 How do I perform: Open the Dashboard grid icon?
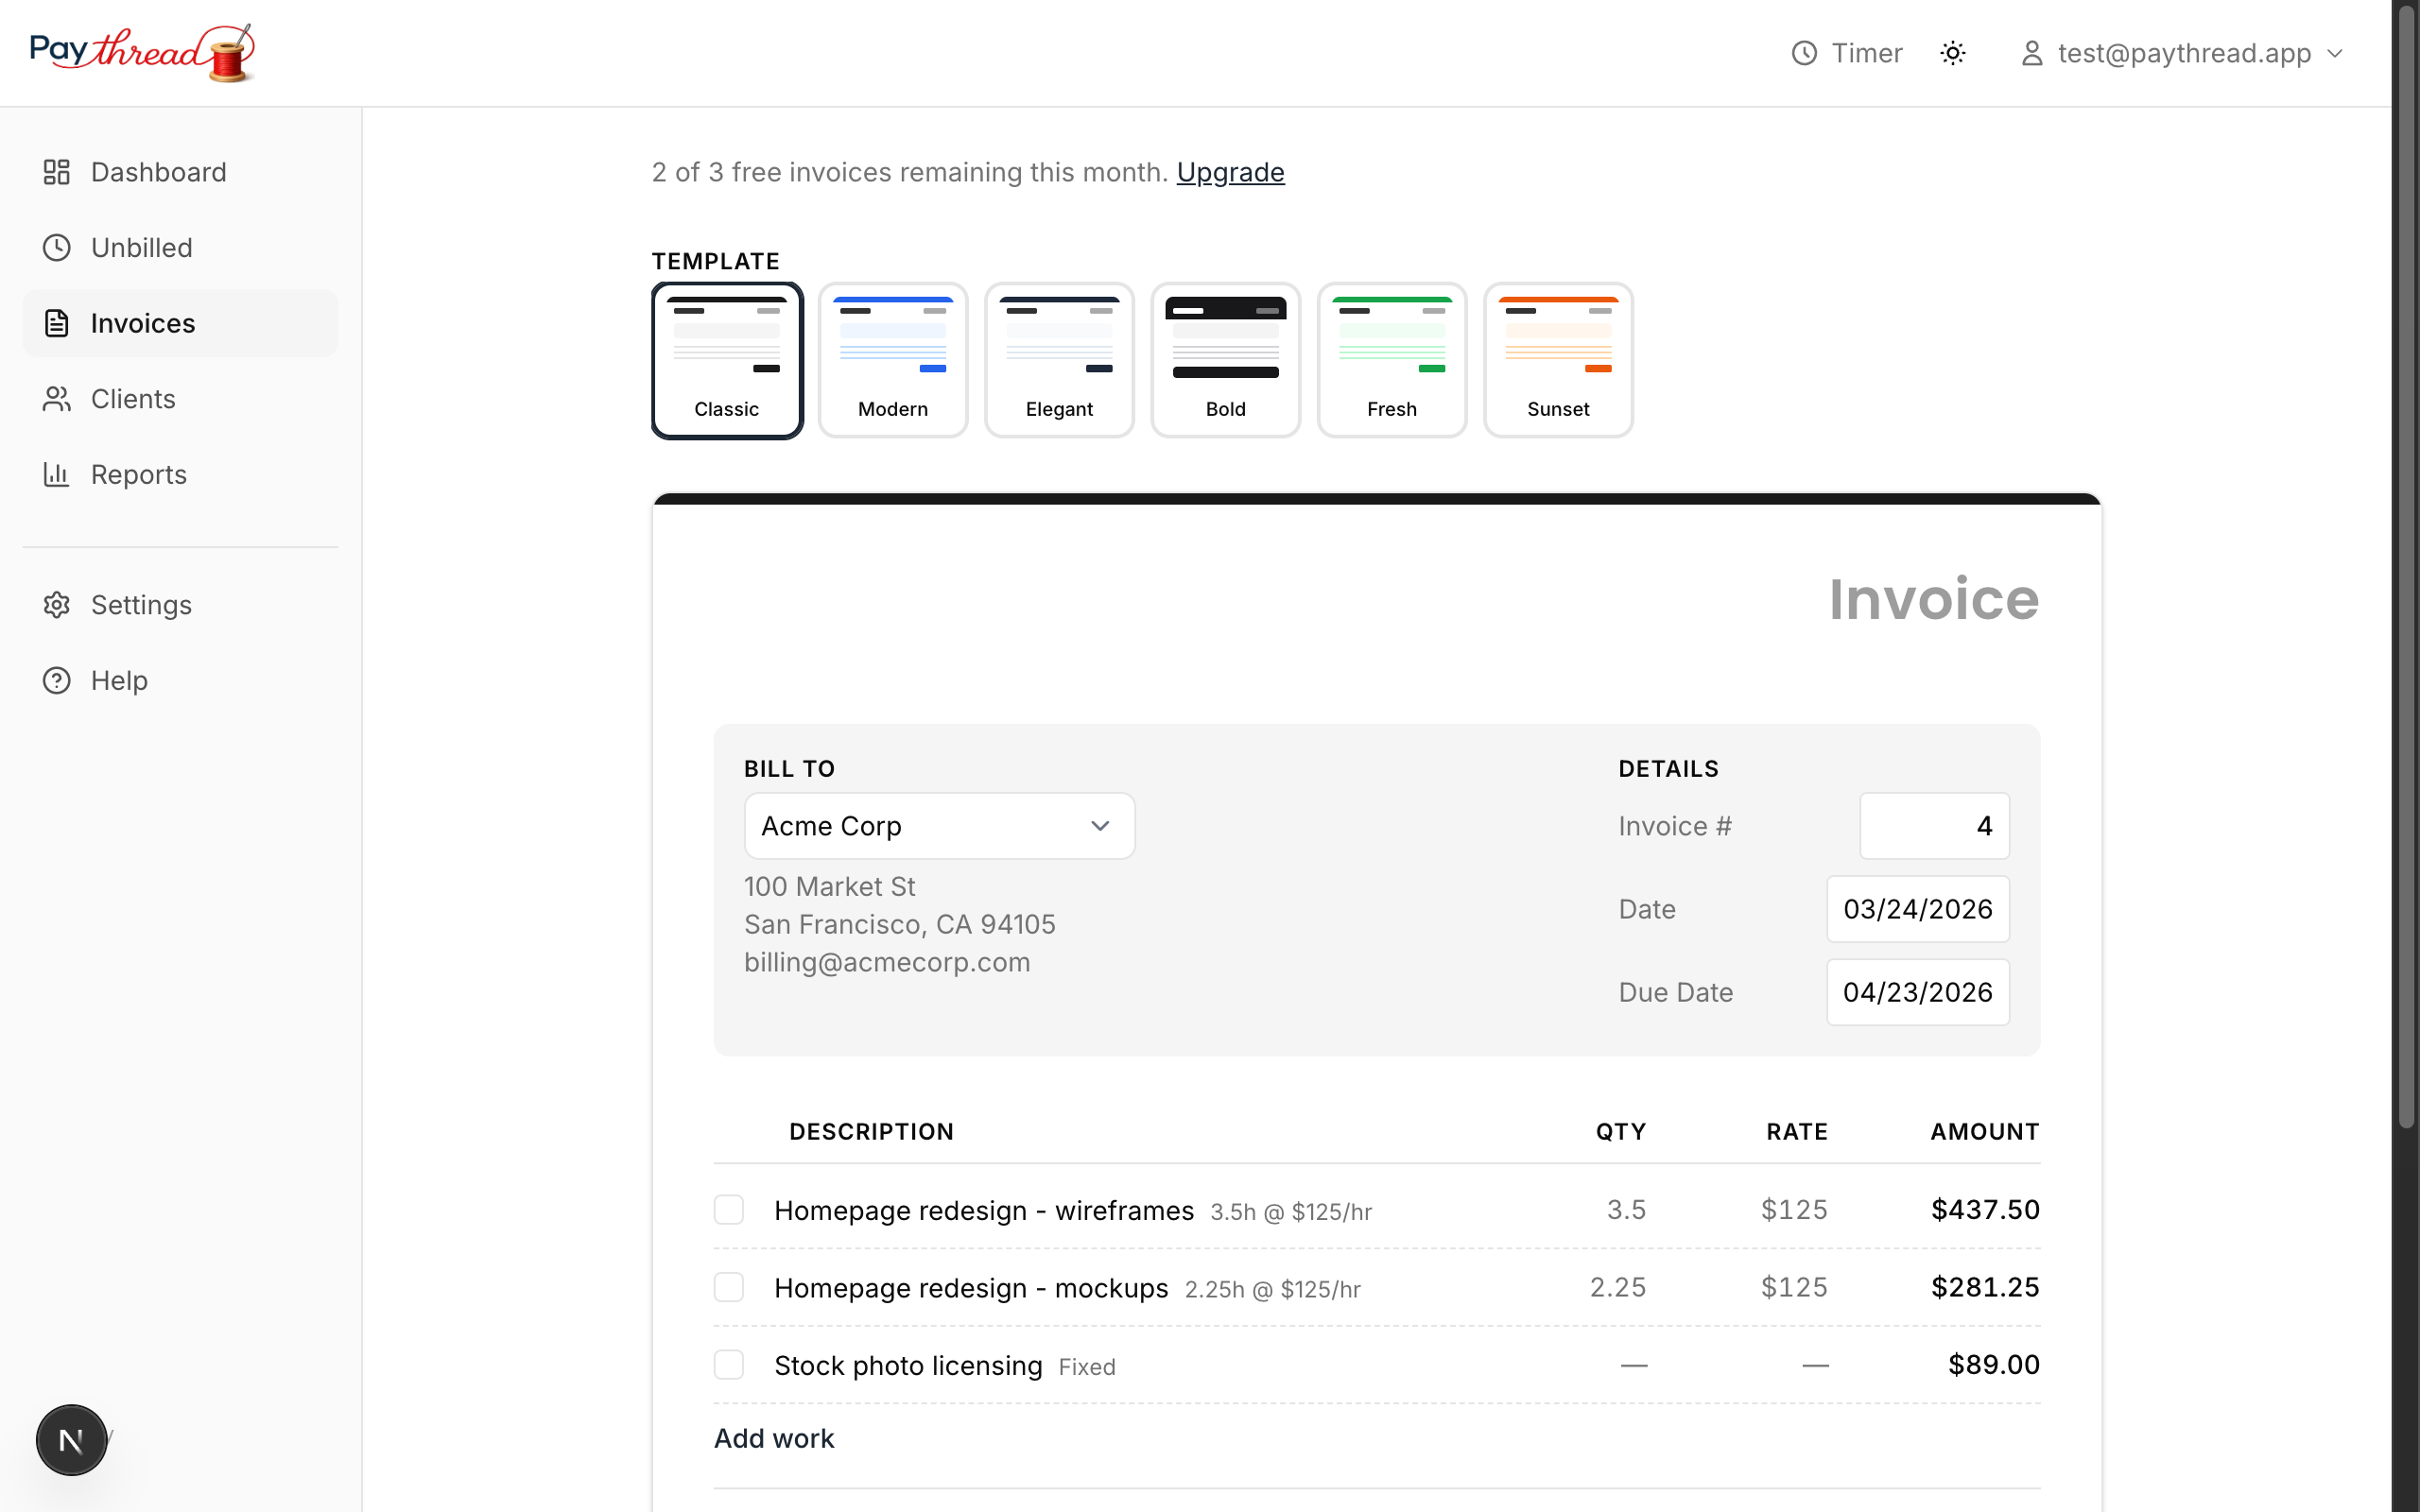(56, 171)
